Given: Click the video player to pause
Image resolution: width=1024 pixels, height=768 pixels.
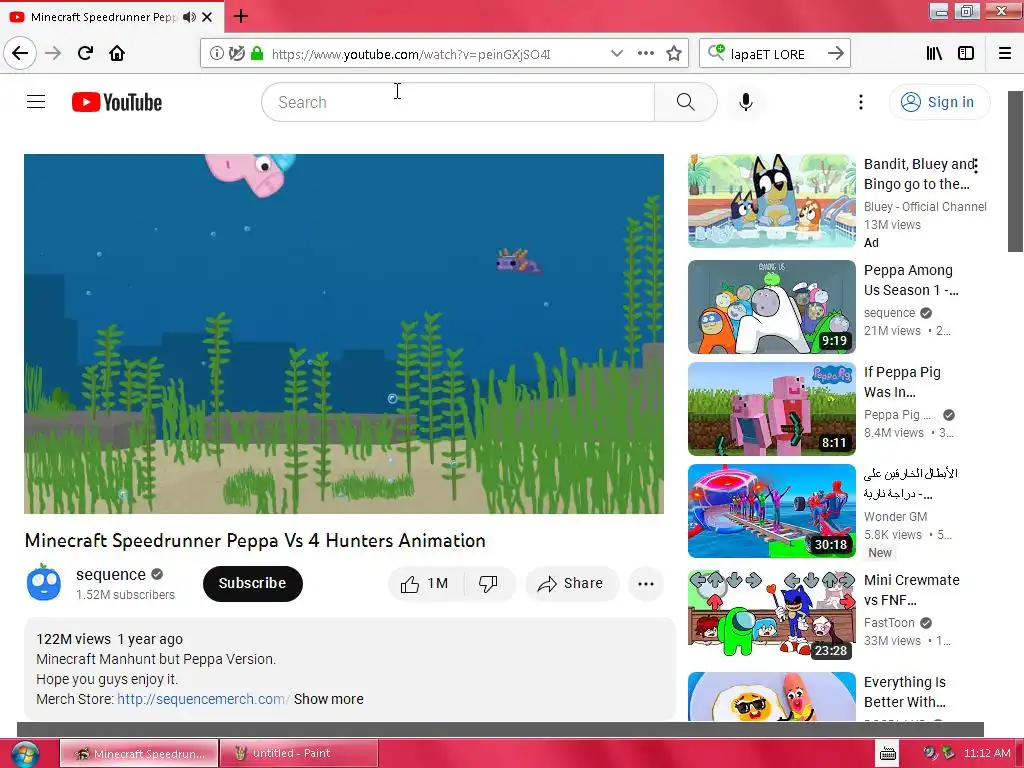Looking at the screenshot, I should 344,334.
